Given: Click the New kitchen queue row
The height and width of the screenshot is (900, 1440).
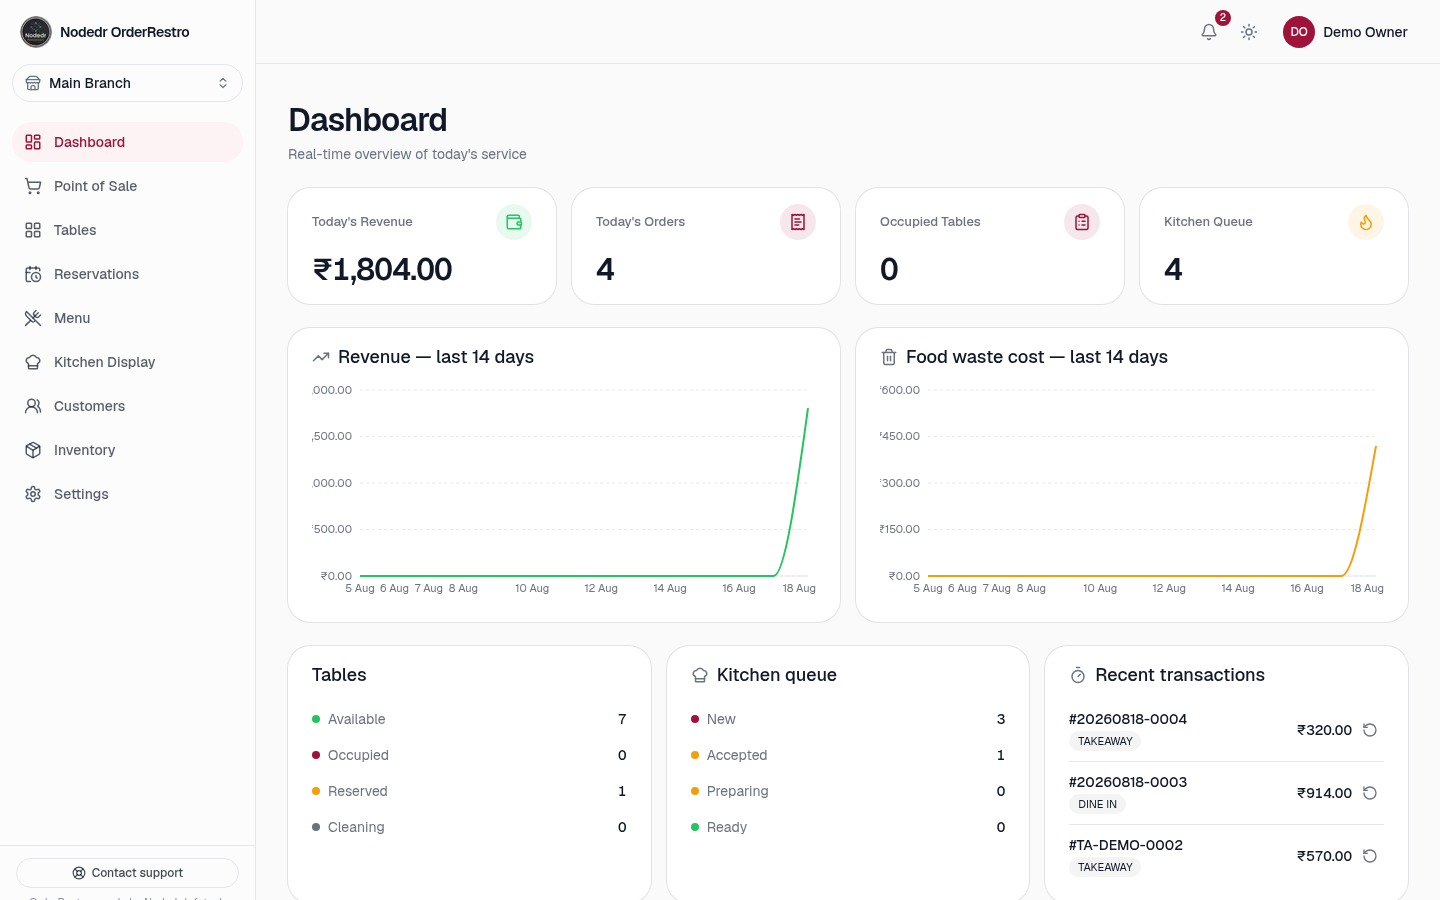Looking at the screenshot, I should [848, 719].
